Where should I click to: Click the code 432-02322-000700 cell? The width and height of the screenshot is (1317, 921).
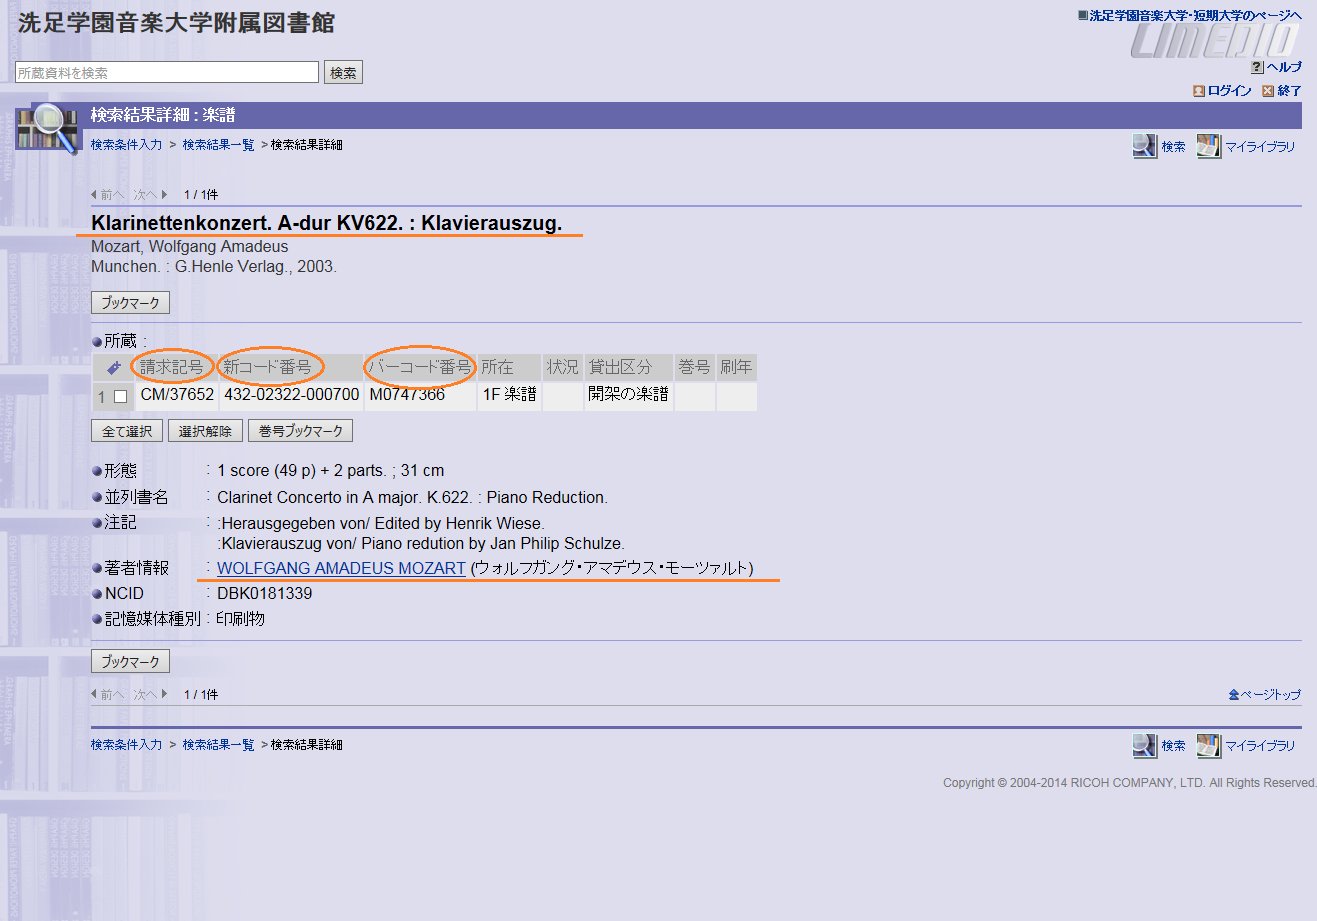[x=291, y=395]
